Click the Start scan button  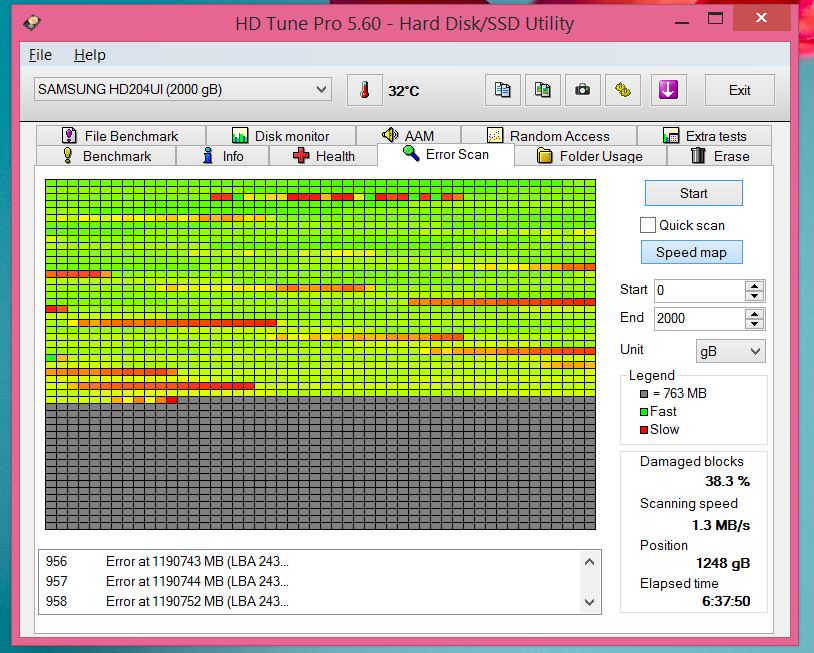(694, 194)
